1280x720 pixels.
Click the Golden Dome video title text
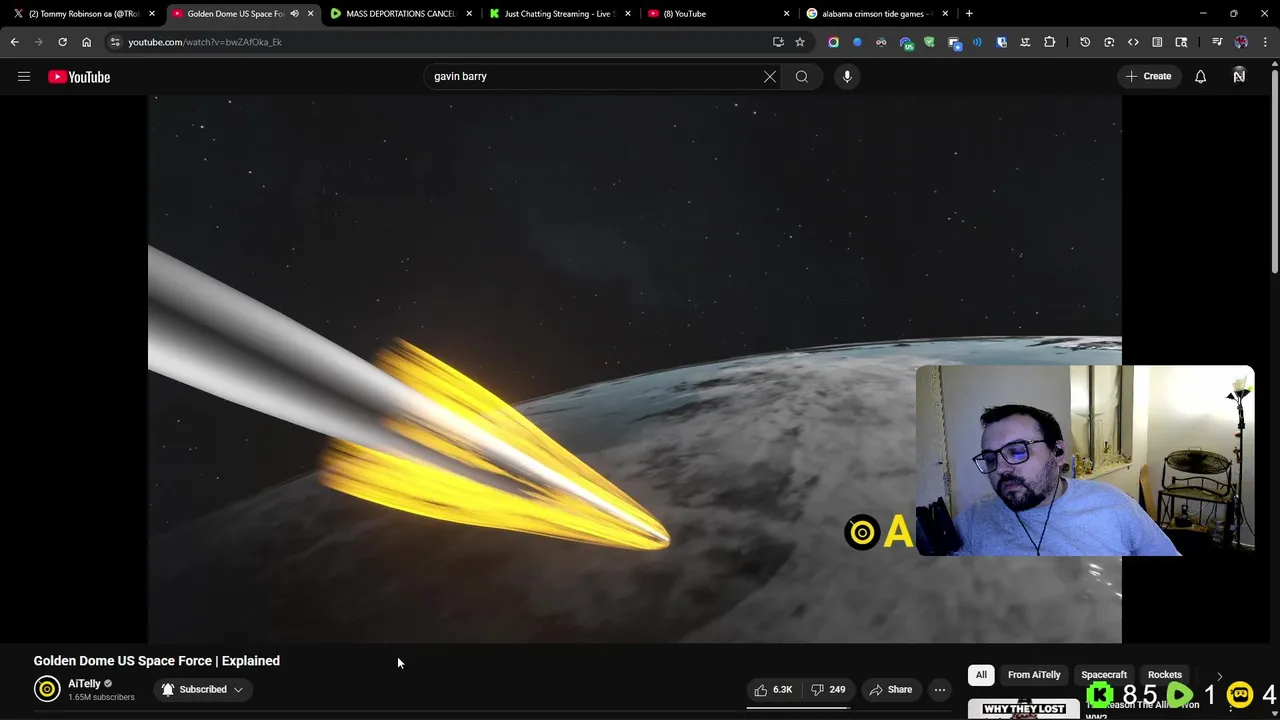click(157, 661)
